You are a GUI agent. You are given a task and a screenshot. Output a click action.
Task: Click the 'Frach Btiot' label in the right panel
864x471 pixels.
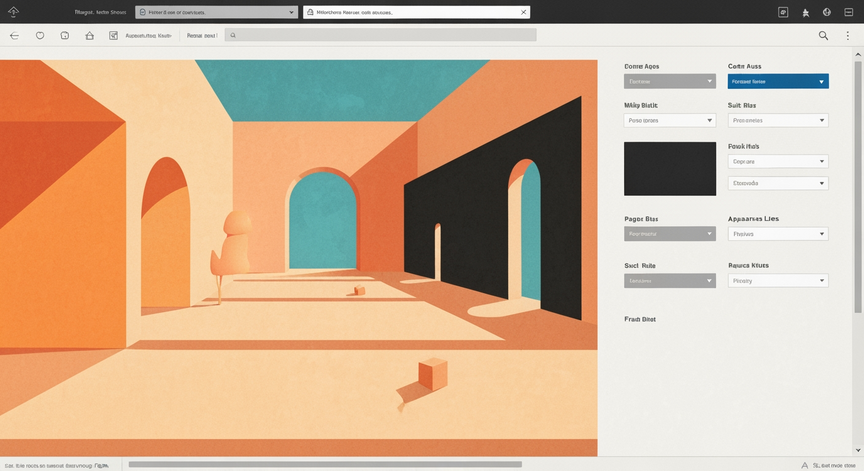coord(640,319)
